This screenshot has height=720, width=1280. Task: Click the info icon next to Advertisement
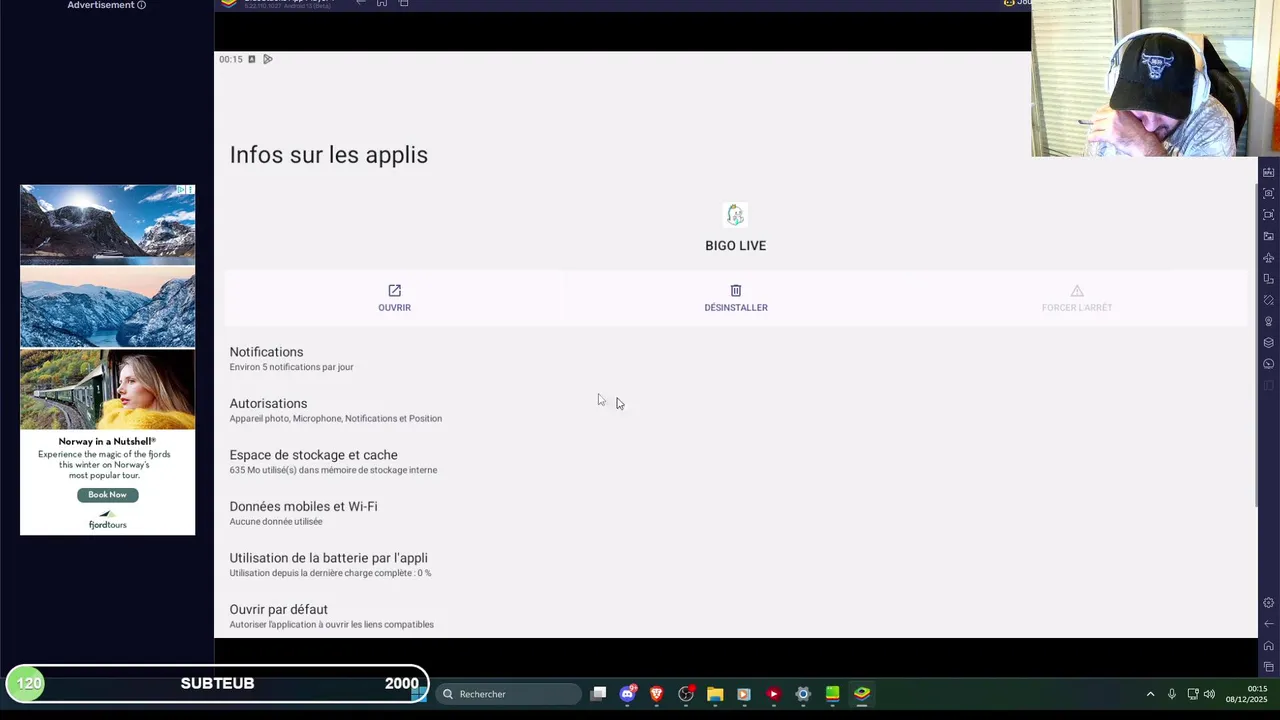(141, 5)
